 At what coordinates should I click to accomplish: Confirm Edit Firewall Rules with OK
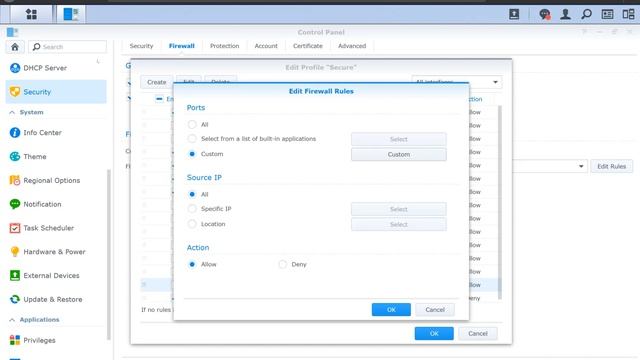[391, 309]
